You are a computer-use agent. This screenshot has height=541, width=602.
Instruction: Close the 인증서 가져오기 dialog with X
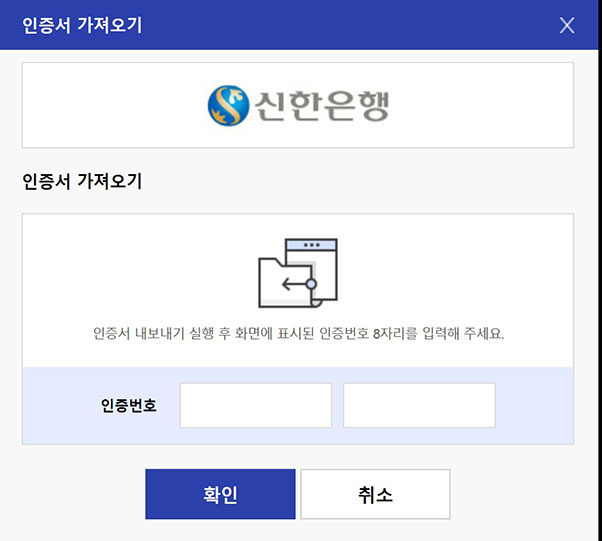(567, 26)
